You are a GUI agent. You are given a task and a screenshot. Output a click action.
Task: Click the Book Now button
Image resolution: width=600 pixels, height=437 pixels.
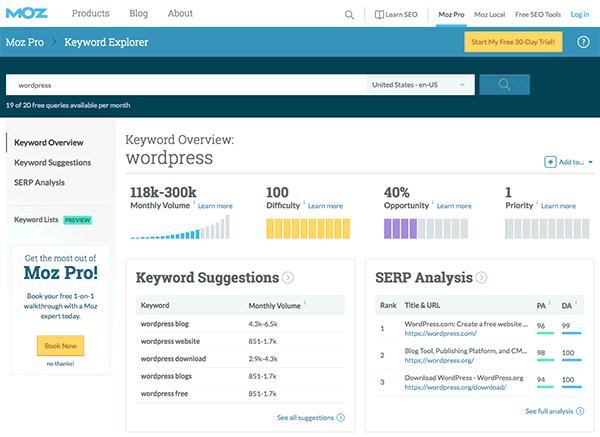pyautogui.click(x=60, y=346)
